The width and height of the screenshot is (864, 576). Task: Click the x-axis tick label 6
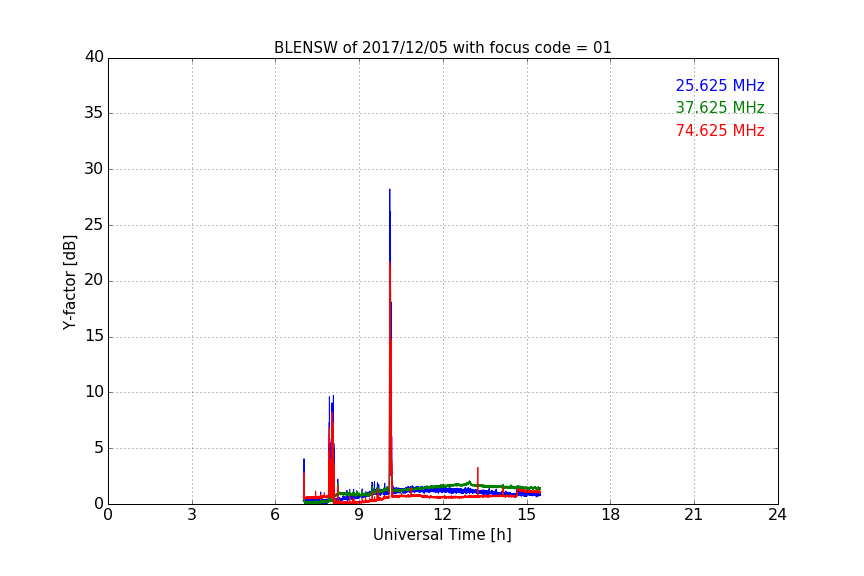[x=275, y=515]
